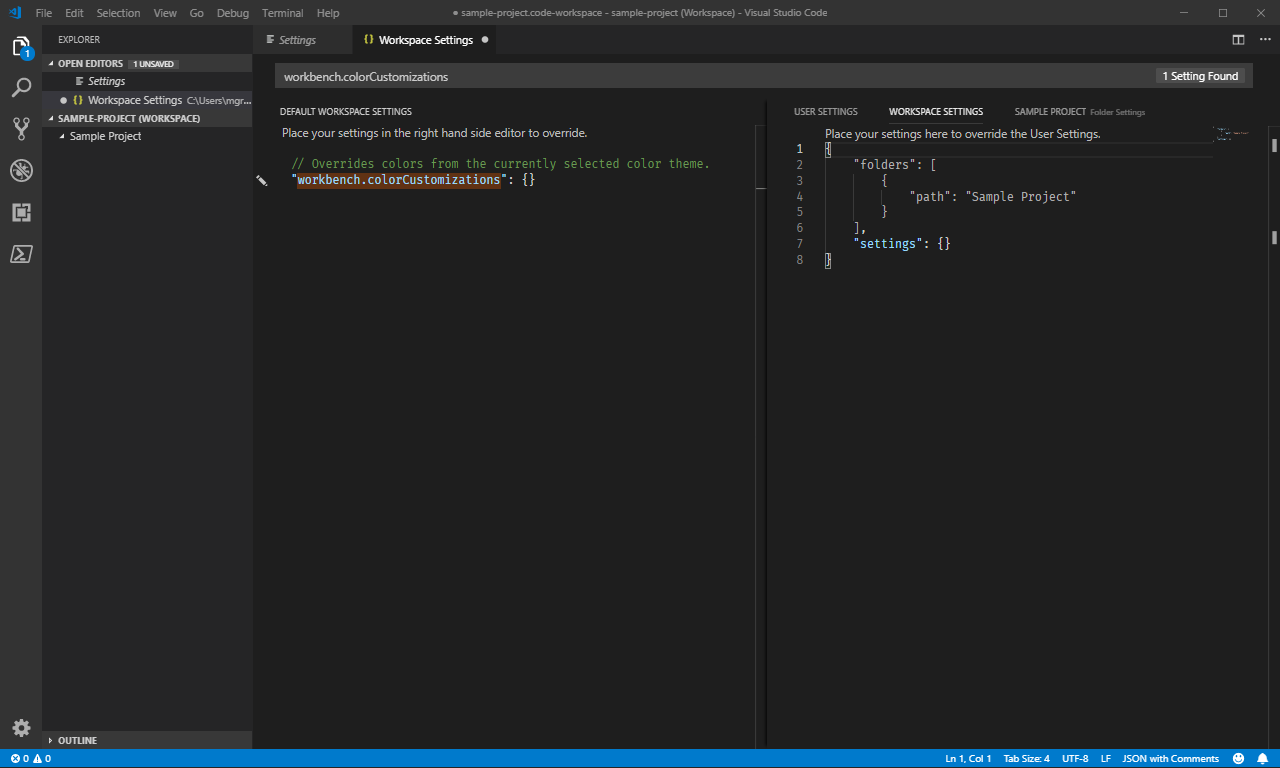Open the notifications bell icon
This screenshot has height=768, width=1280.
tap(1263, 759)
